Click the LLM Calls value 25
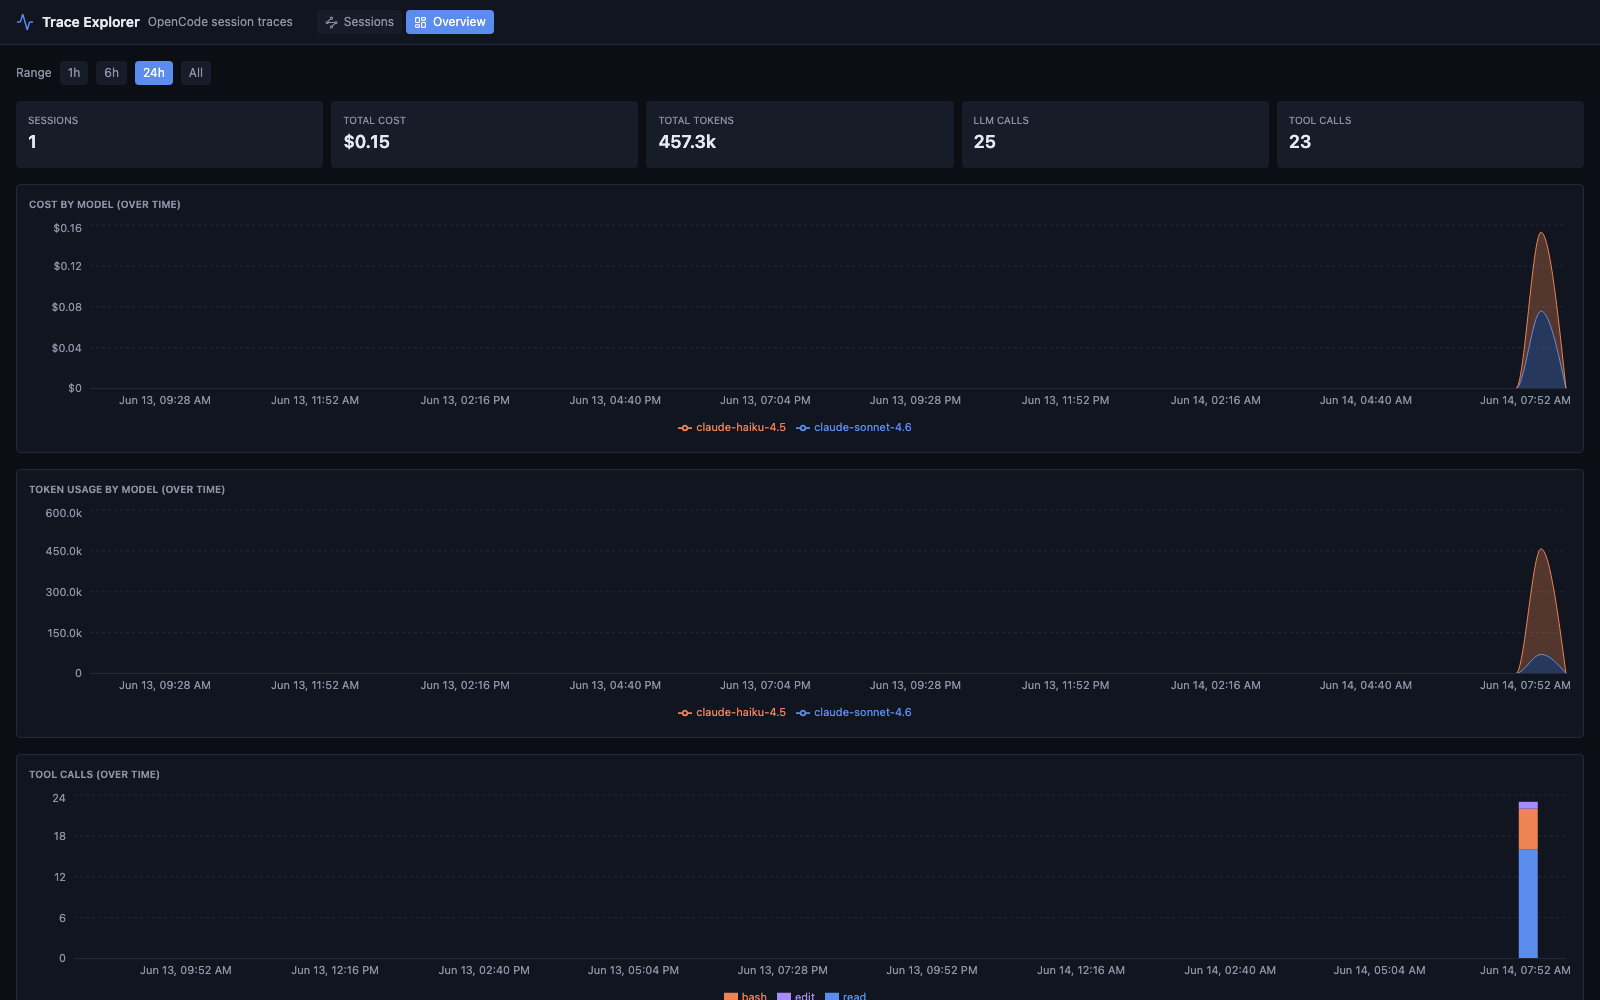 (985, 142)
